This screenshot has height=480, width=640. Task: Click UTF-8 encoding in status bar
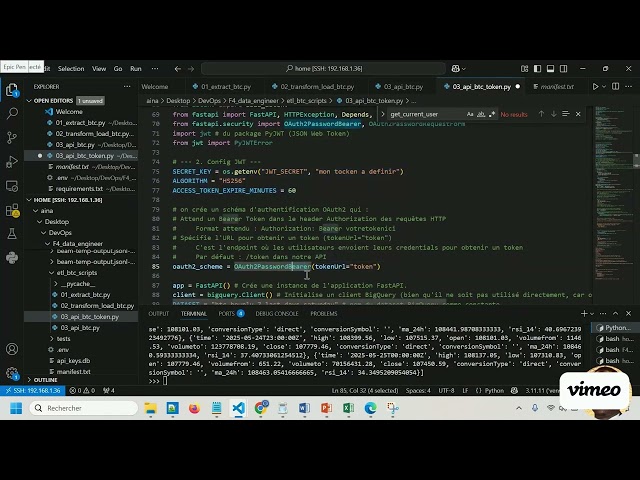point(446,391)
